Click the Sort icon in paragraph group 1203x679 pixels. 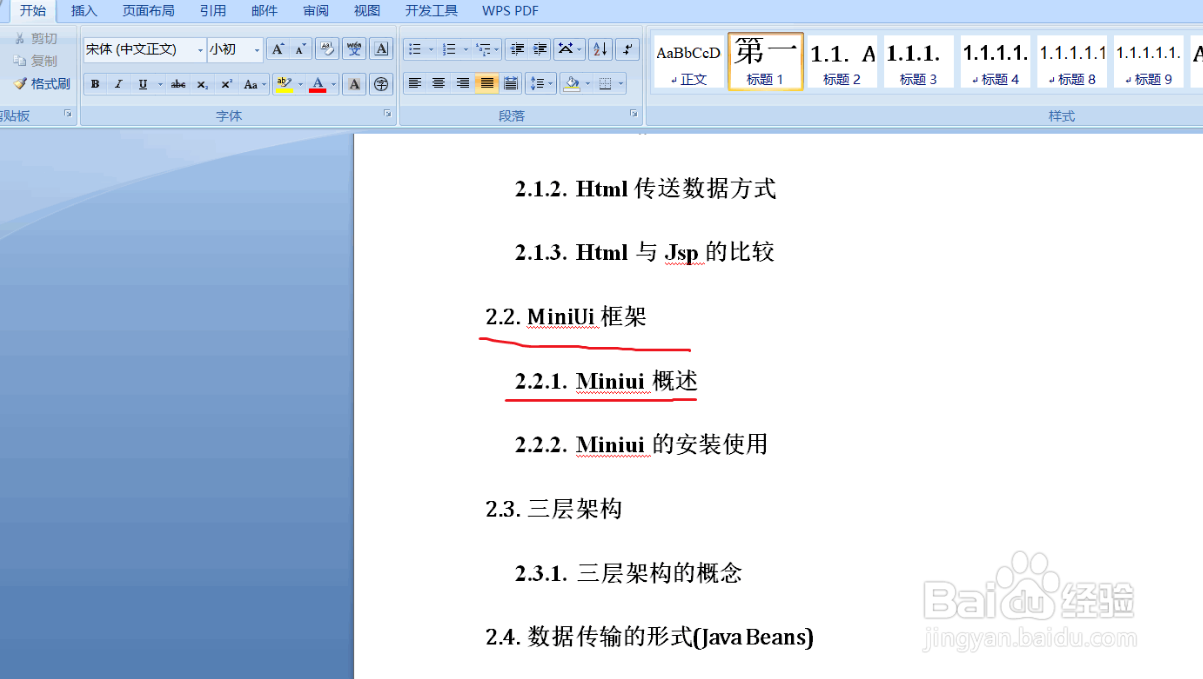[x=600, y=49]
